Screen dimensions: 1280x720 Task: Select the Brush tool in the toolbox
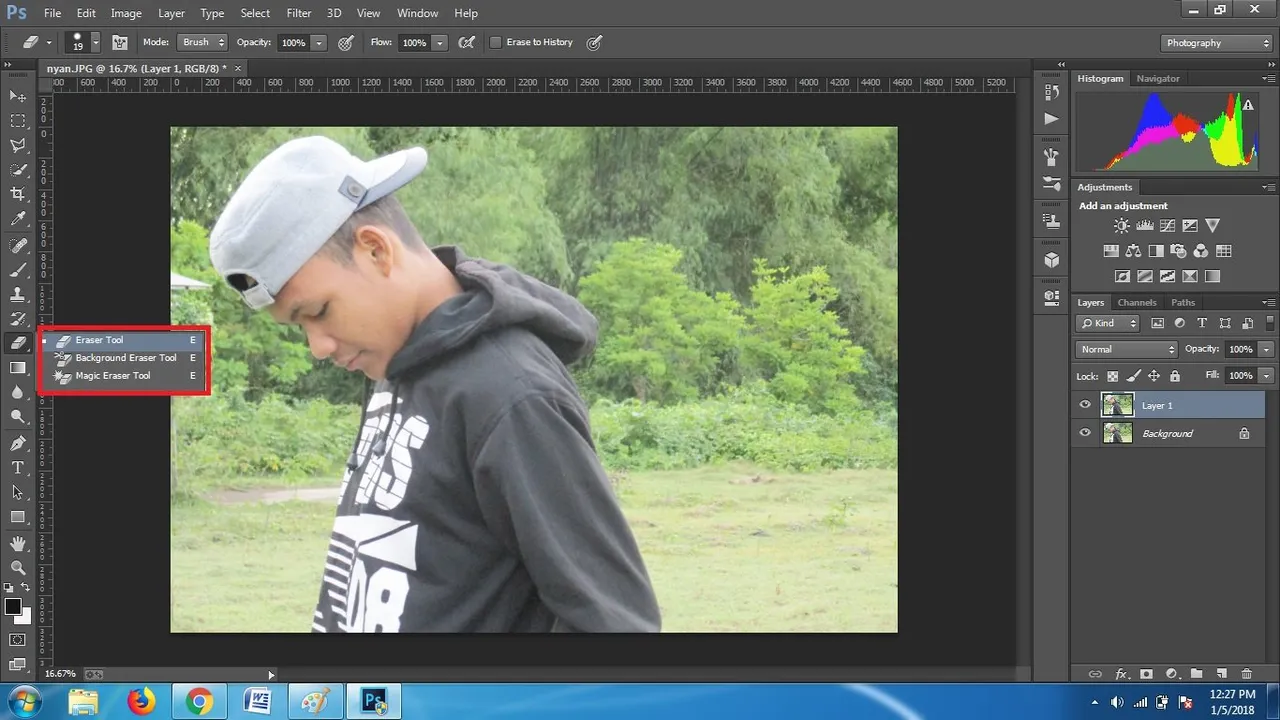[x=18, y=270]
